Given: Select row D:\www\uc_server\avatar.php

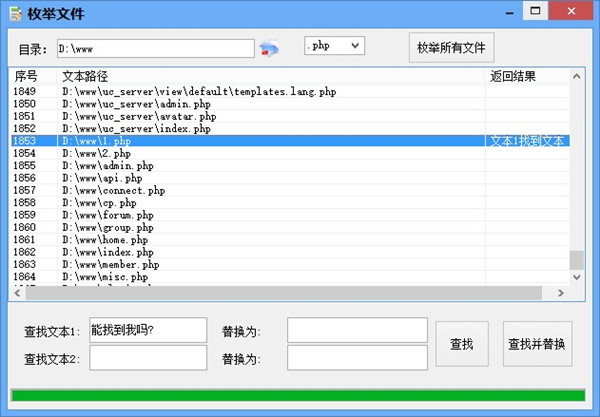Looking at the screenshot, I should 290,116.
